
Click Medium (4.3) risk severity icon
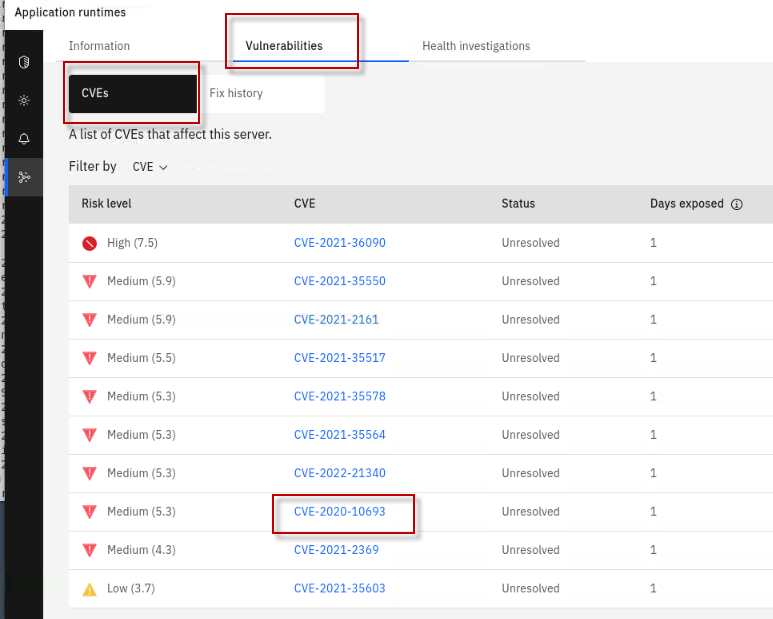click(91, 550)
